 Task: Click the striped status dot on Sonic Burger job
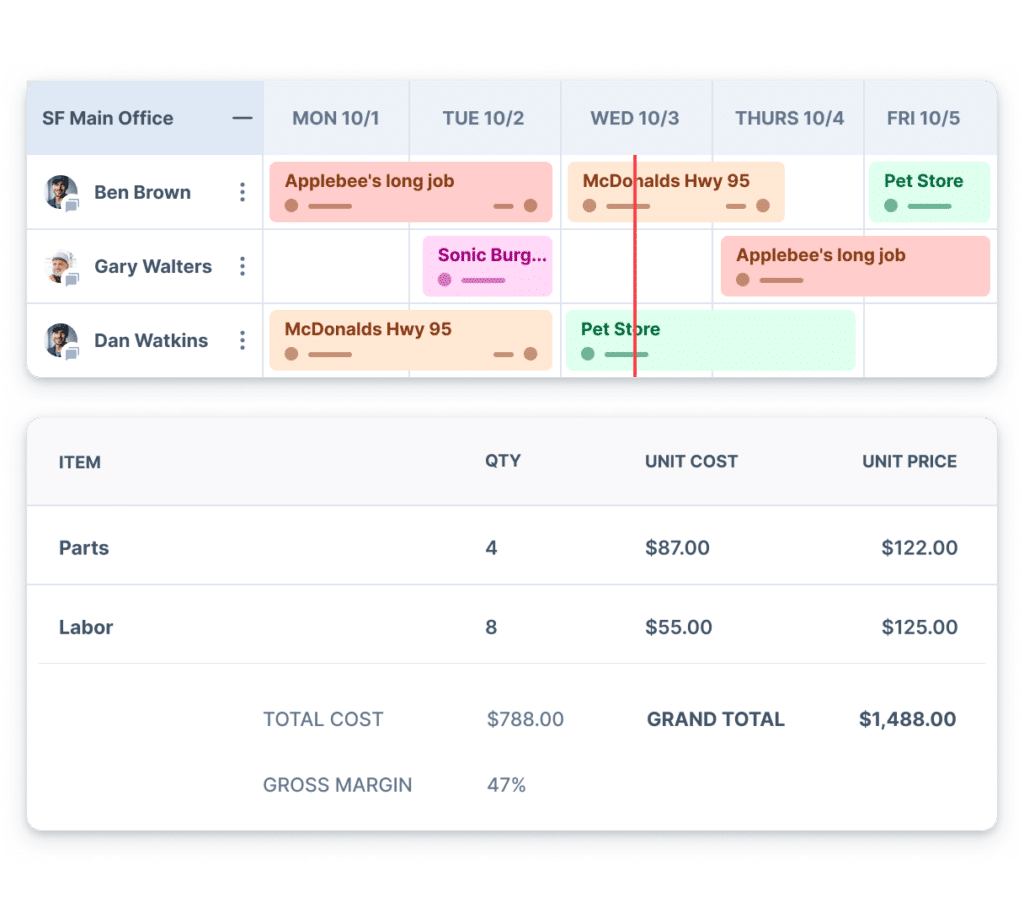point(445,280)
